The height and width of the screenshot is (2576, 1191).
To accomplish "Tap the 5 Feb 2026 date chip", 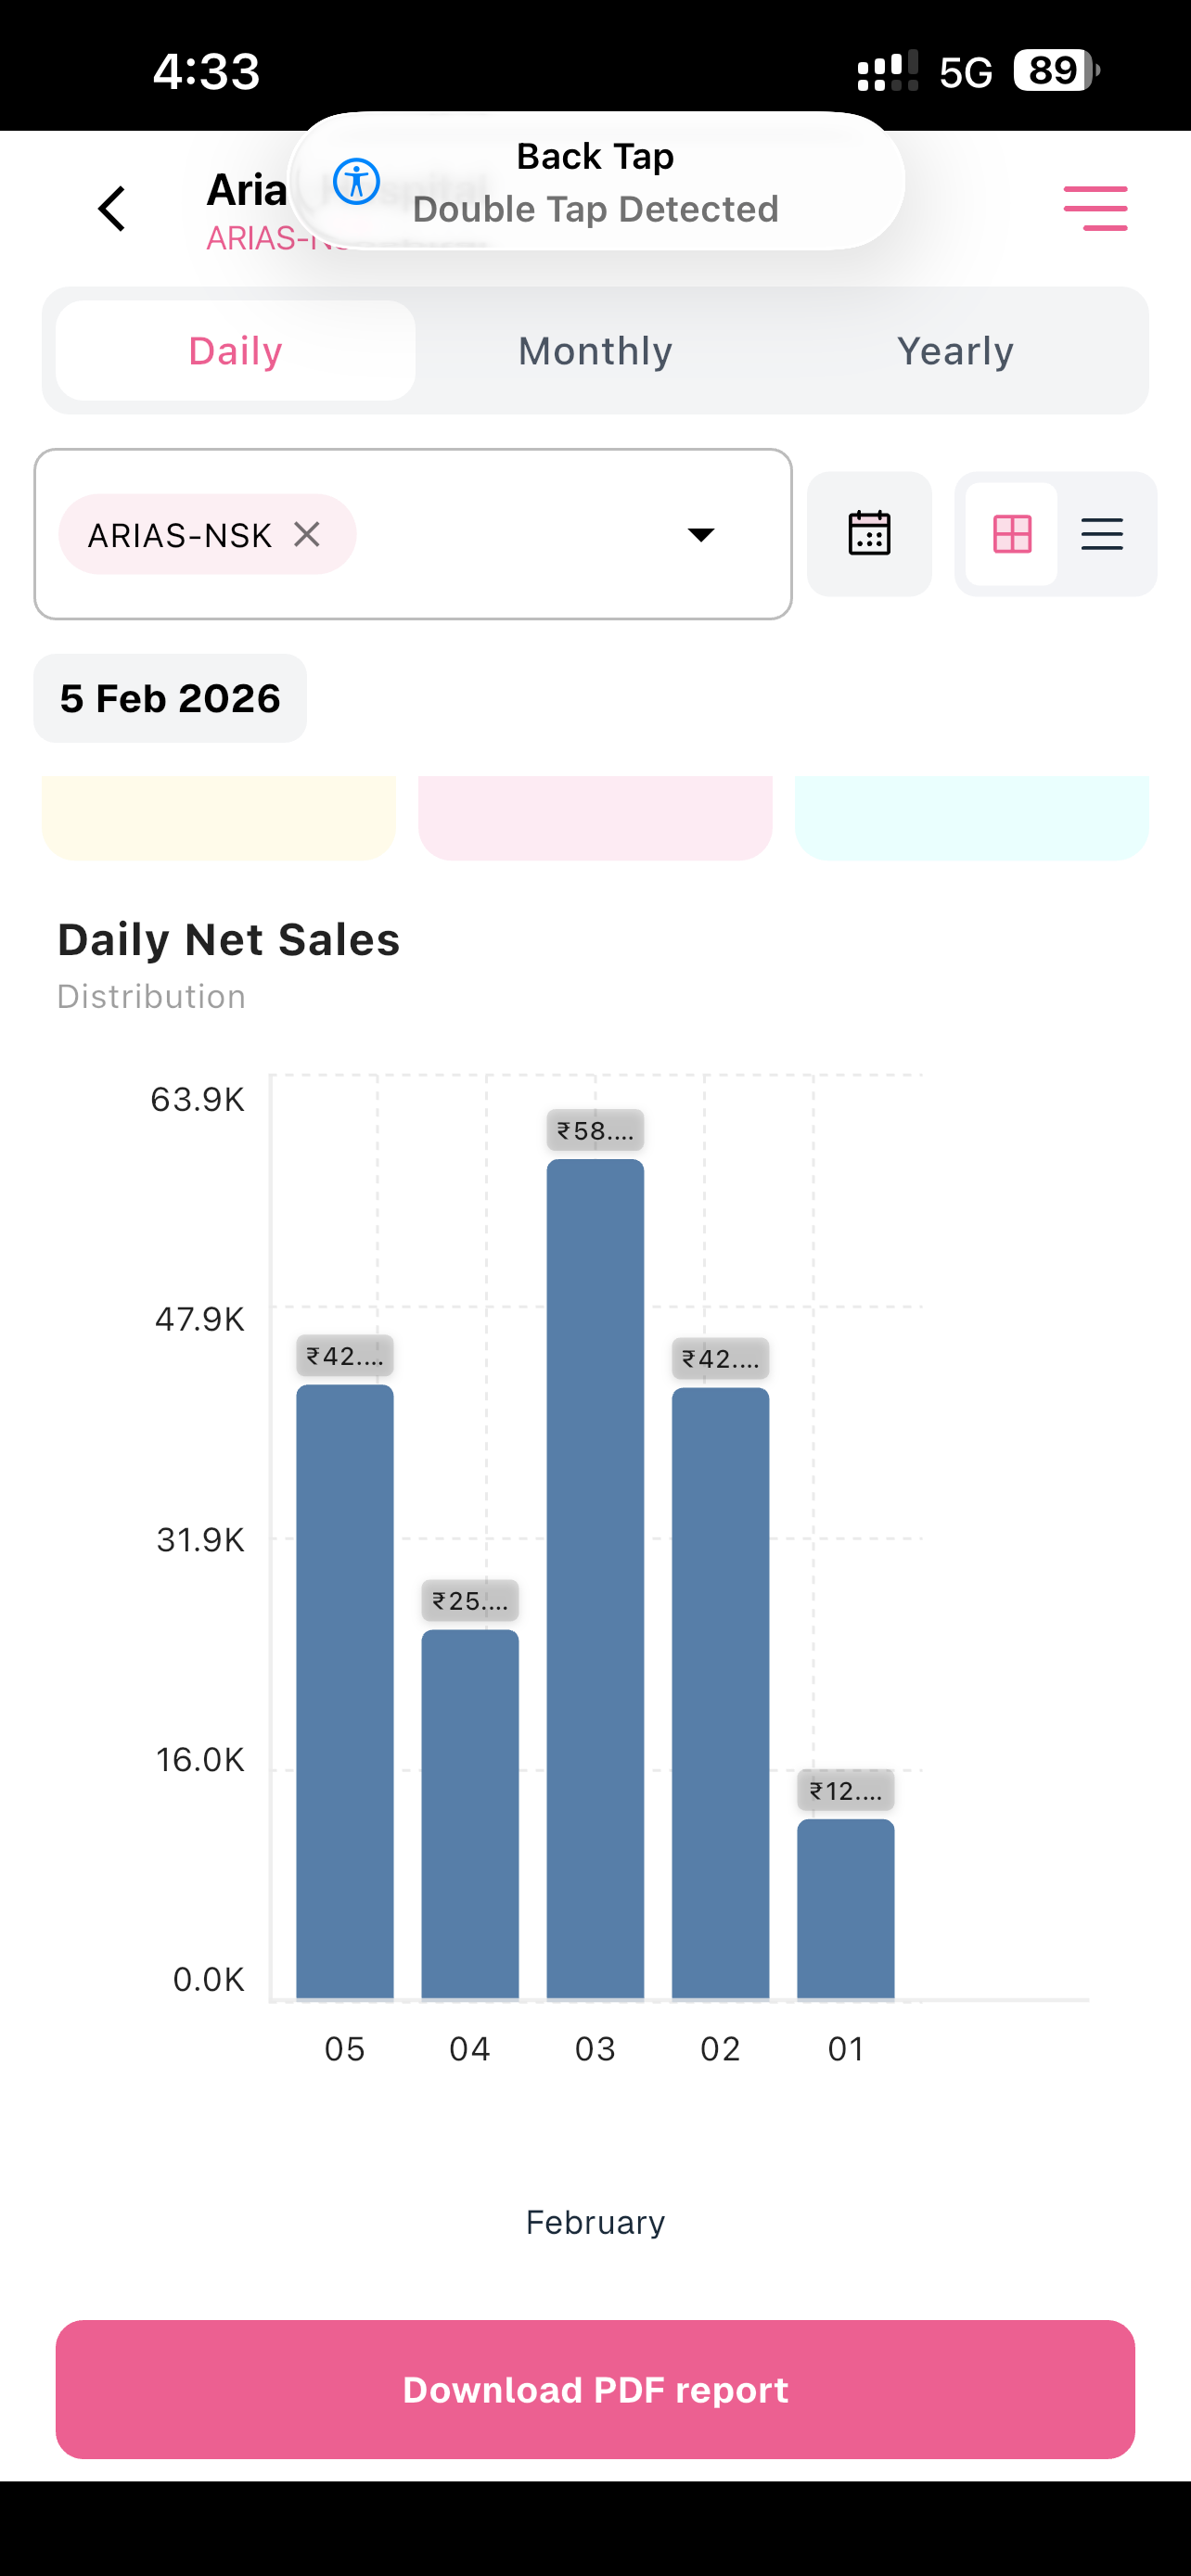I will coord(170,698).
